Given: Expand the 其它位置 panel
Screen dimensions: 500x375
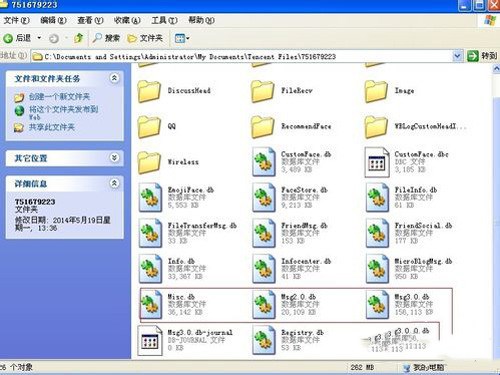Looking at the screenshot, I should [114, 157].
